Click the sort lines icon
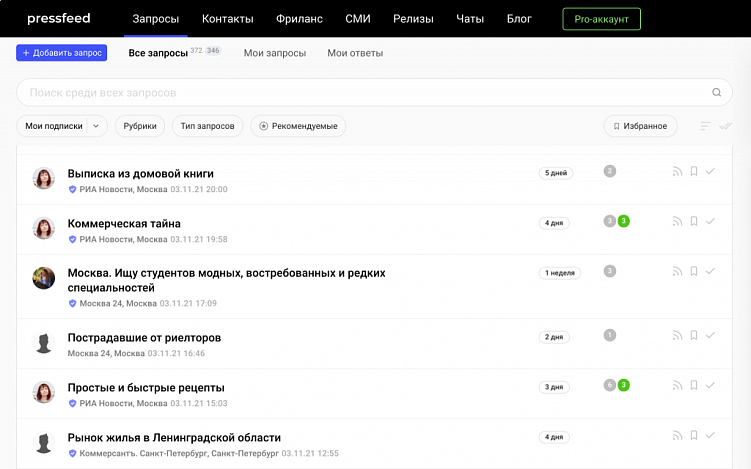This screenshot has width=751, height=469. pyautogui.click(x=705, y=126)
